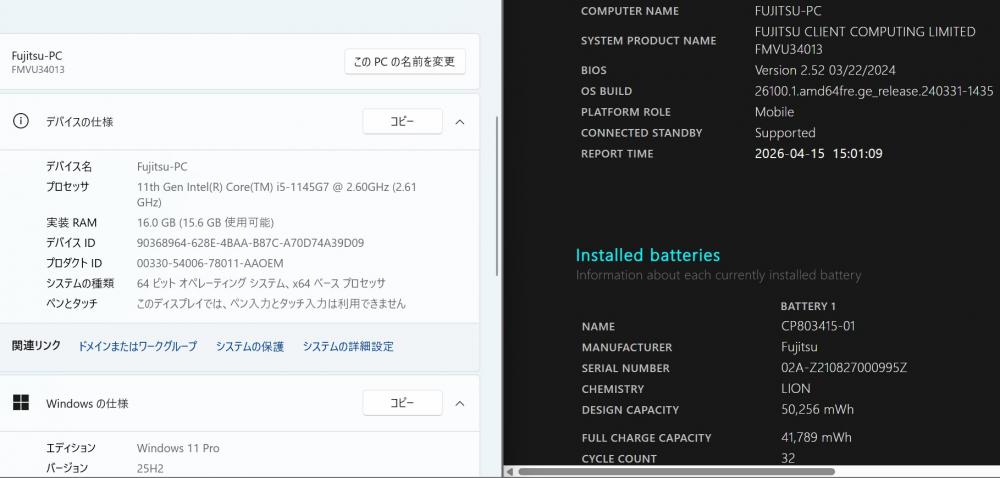Collapse the Windows specifications section

(460, 403)
